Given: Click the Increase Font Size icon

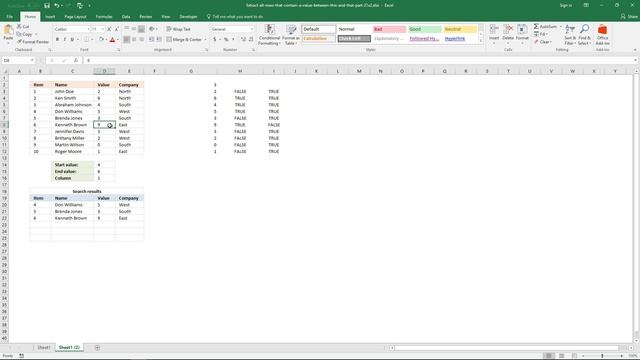Looking at the screenshot, I should [109, 29].
